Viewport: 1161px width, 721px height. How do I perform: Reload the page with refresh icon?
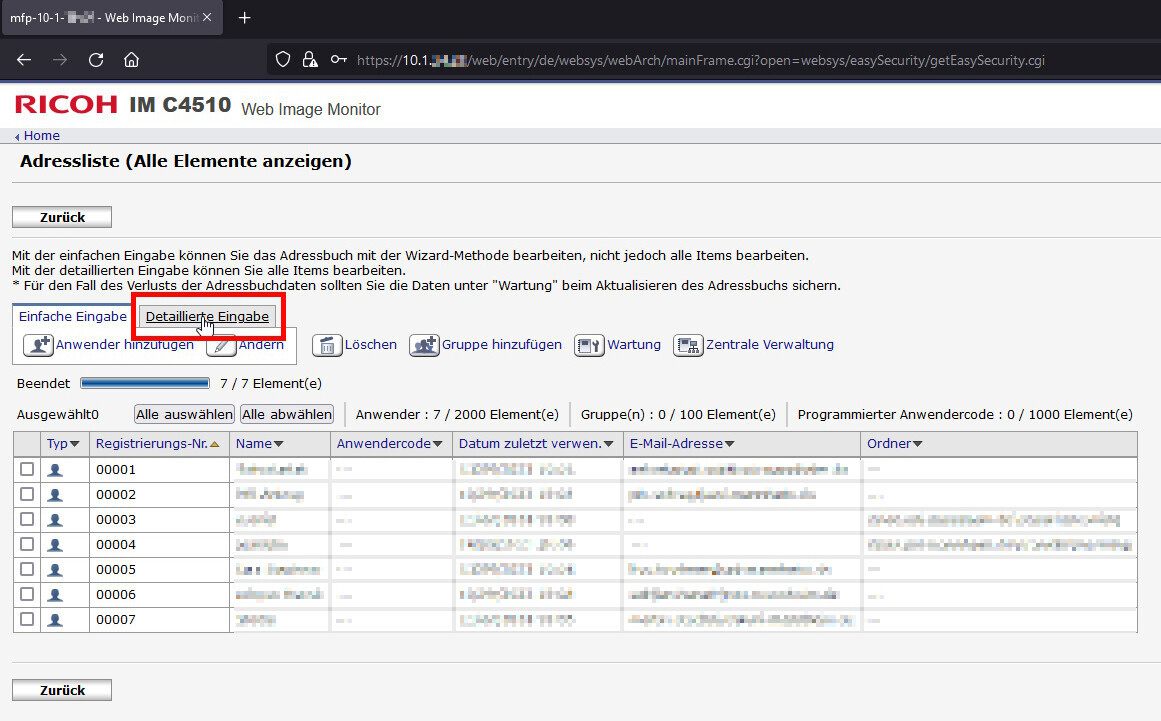click(x=96, y=60)
